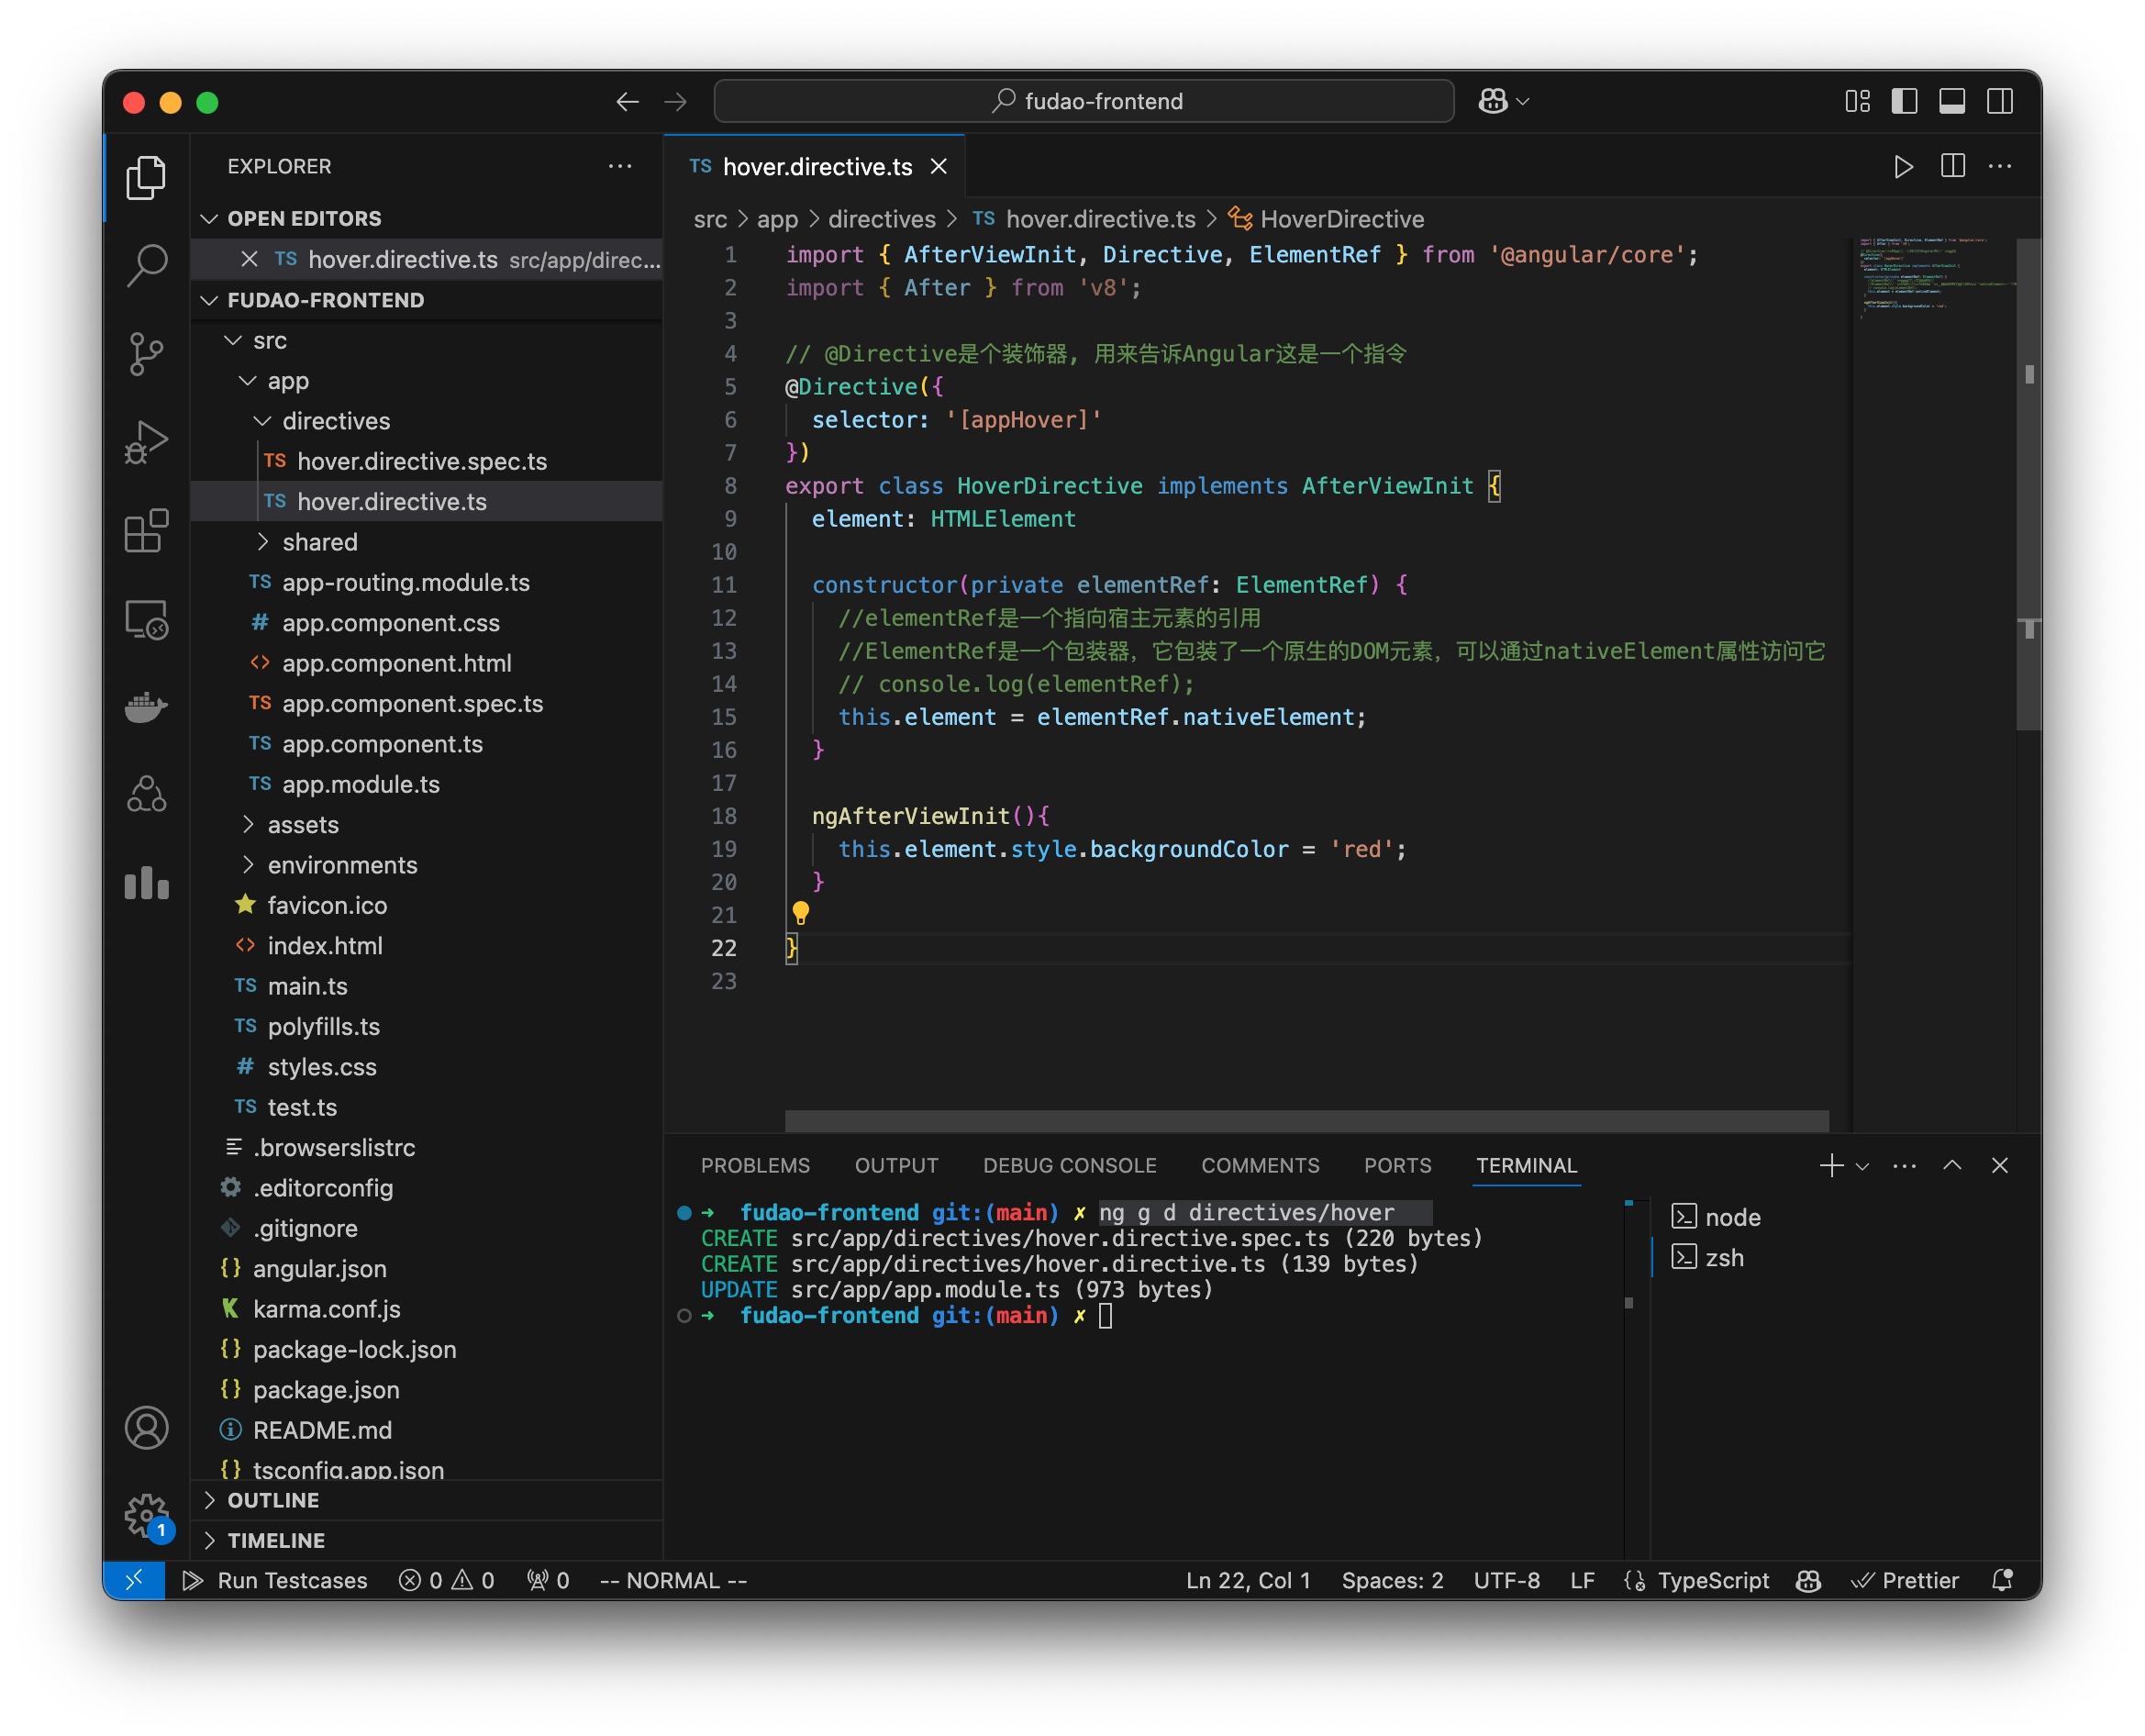Viewport: 2145px width, 1736px height.
Task: Click the Run hover.directive.ts button
Action: [1901, 165]
